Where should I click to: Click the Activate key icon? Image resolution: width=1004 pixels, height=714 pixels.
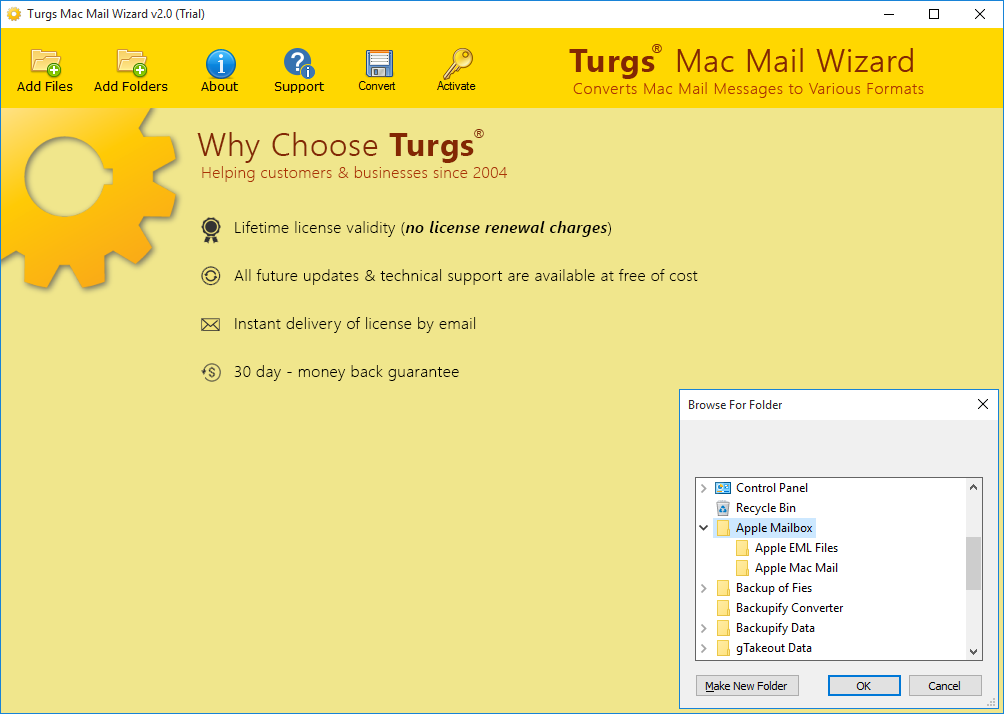pos(457,63)
